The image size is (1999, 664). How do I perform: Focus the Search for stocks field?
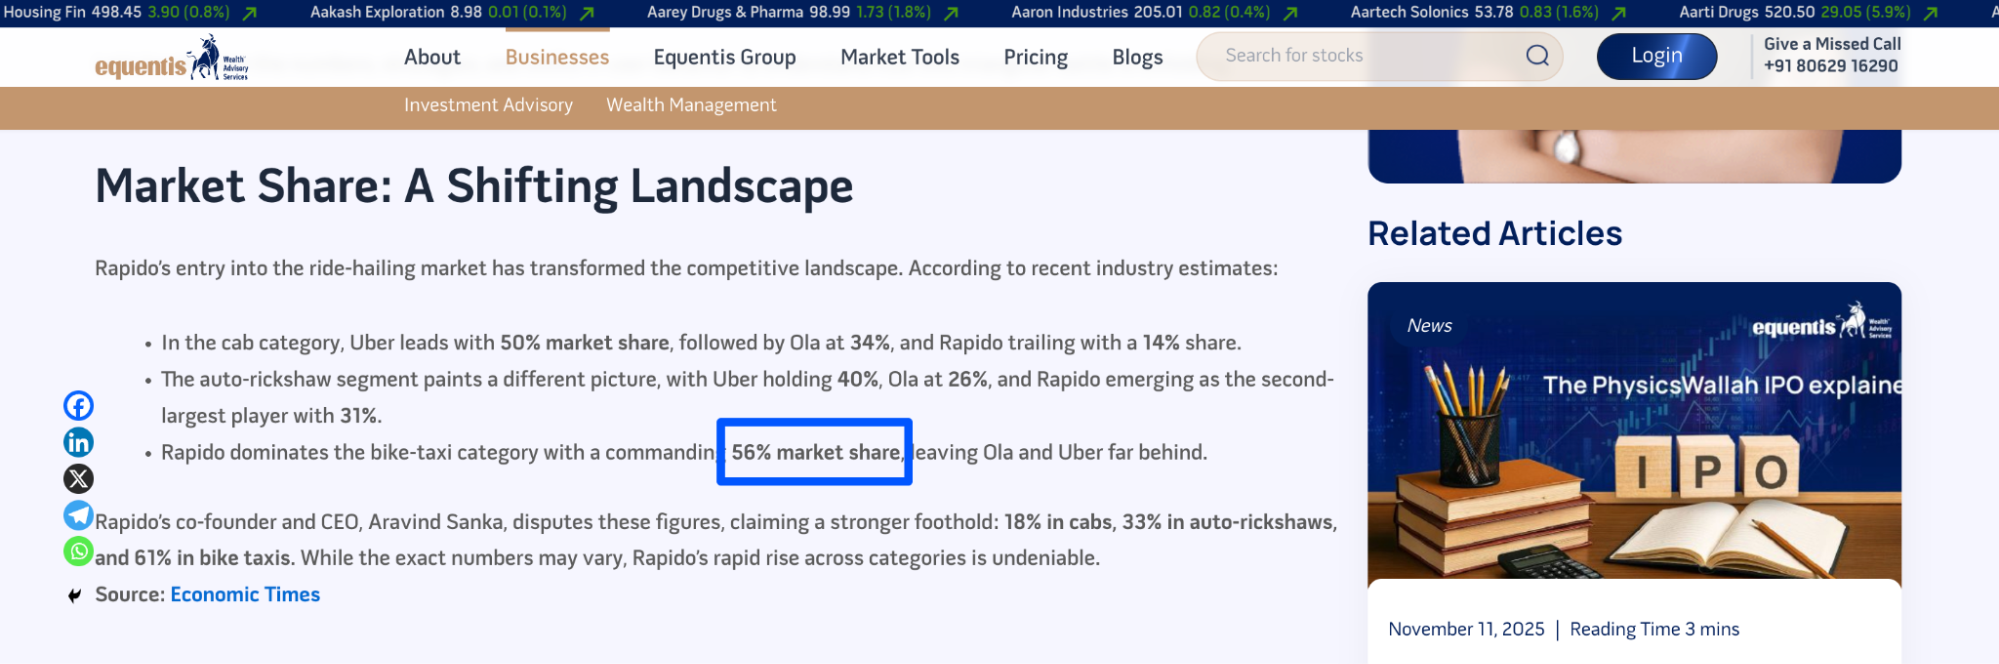[1380, 56]
